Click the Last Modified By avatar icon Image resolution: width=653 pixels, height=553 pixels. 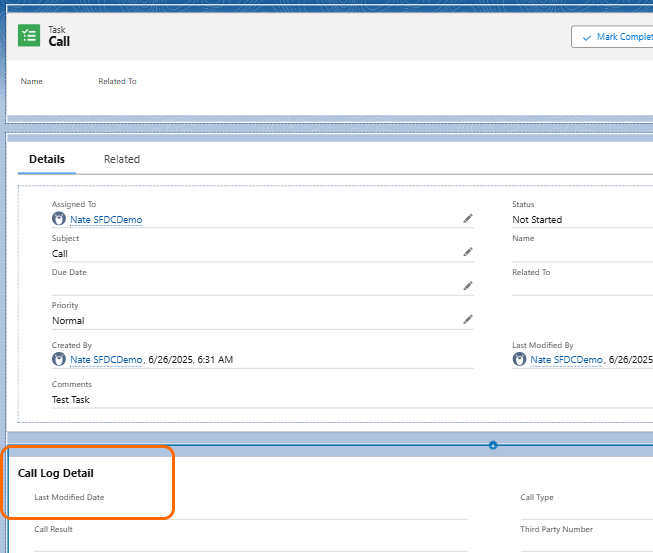[519, 359]
